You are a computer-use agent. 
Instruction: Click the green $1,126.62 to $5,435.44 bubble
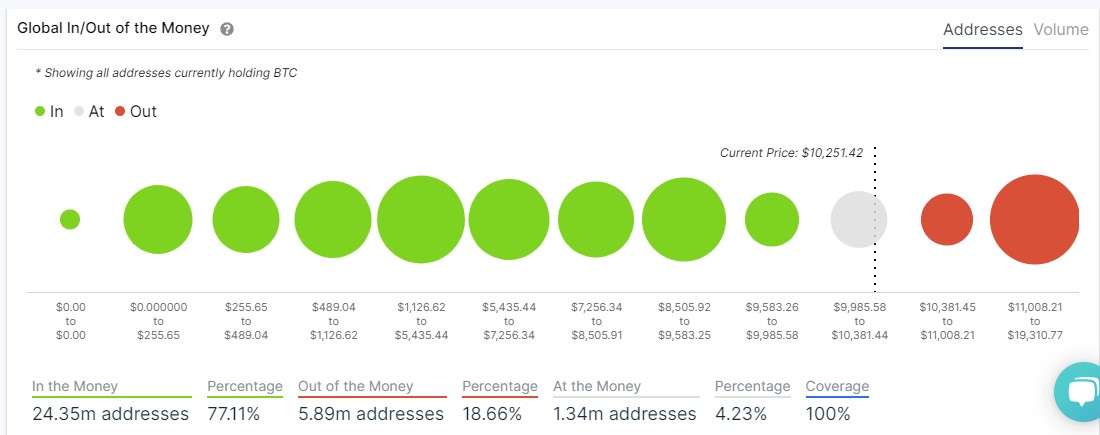pos(421,219)
